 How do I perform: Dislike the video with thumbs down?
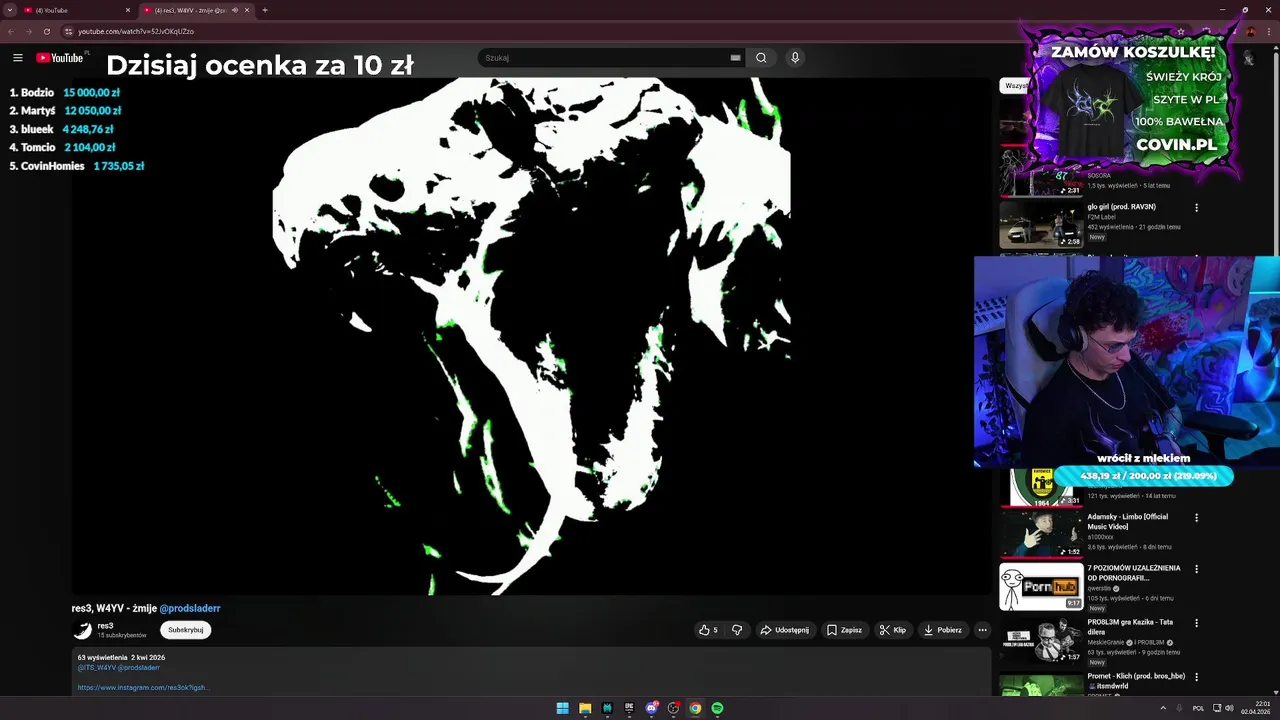[737, 630]
